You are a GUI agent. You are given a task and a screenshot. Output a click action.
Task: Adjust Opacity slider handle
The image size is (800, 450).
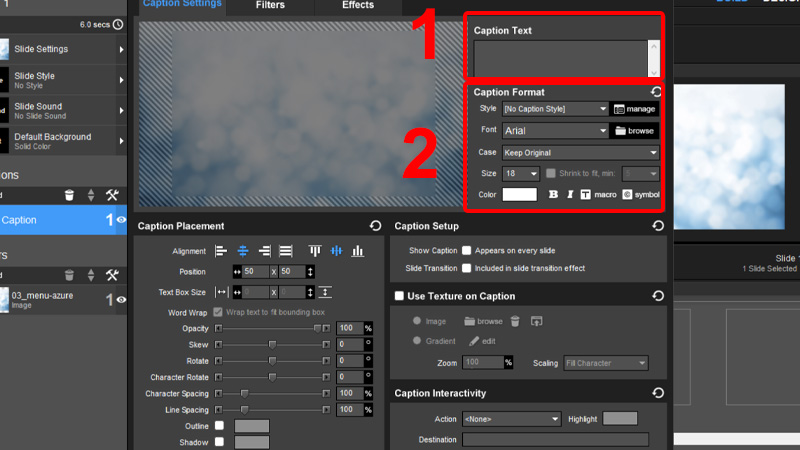tap(317, 328)
